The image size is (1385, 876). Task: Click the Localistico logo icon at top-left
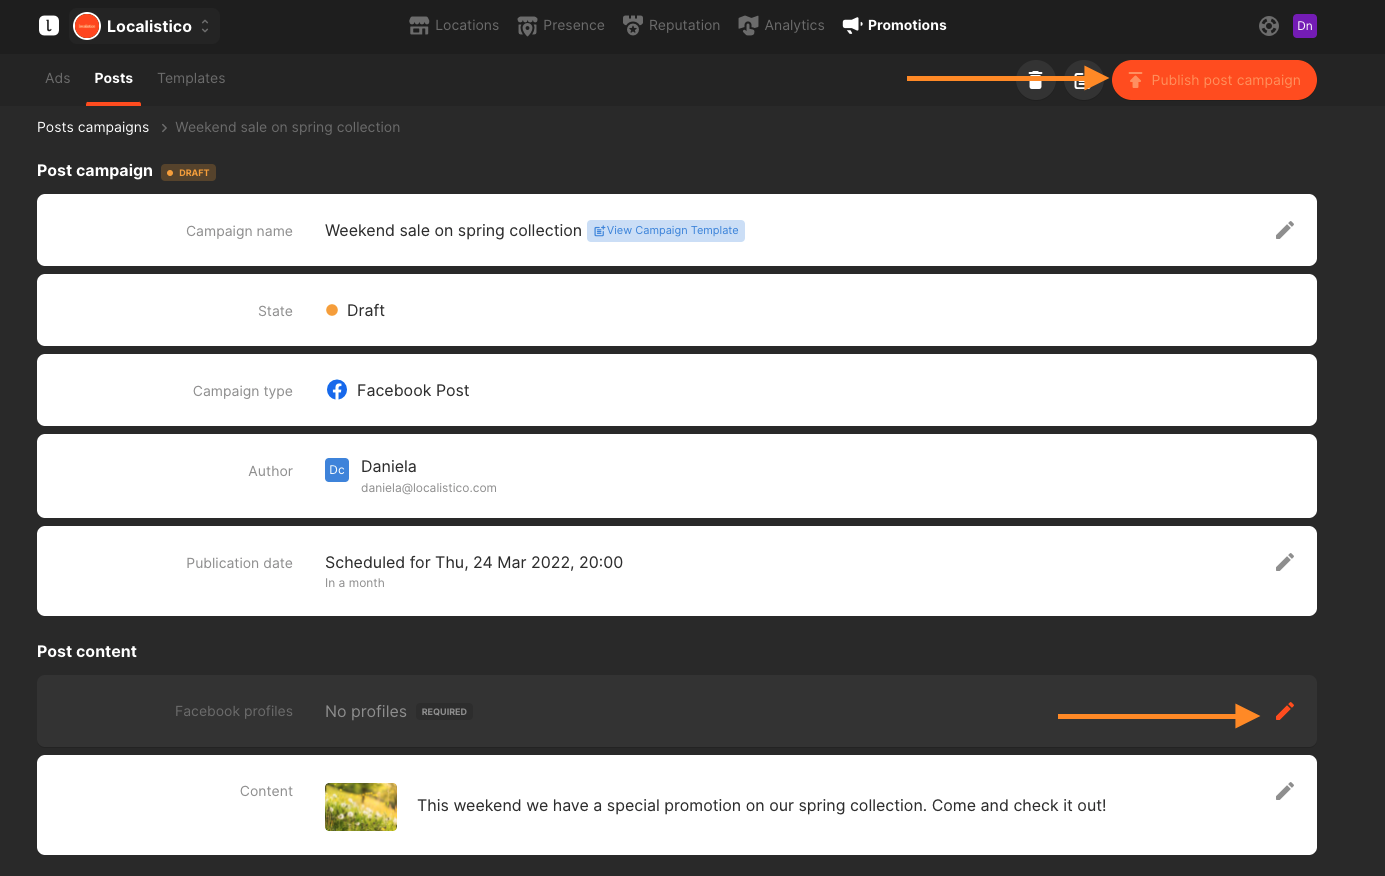49,26
